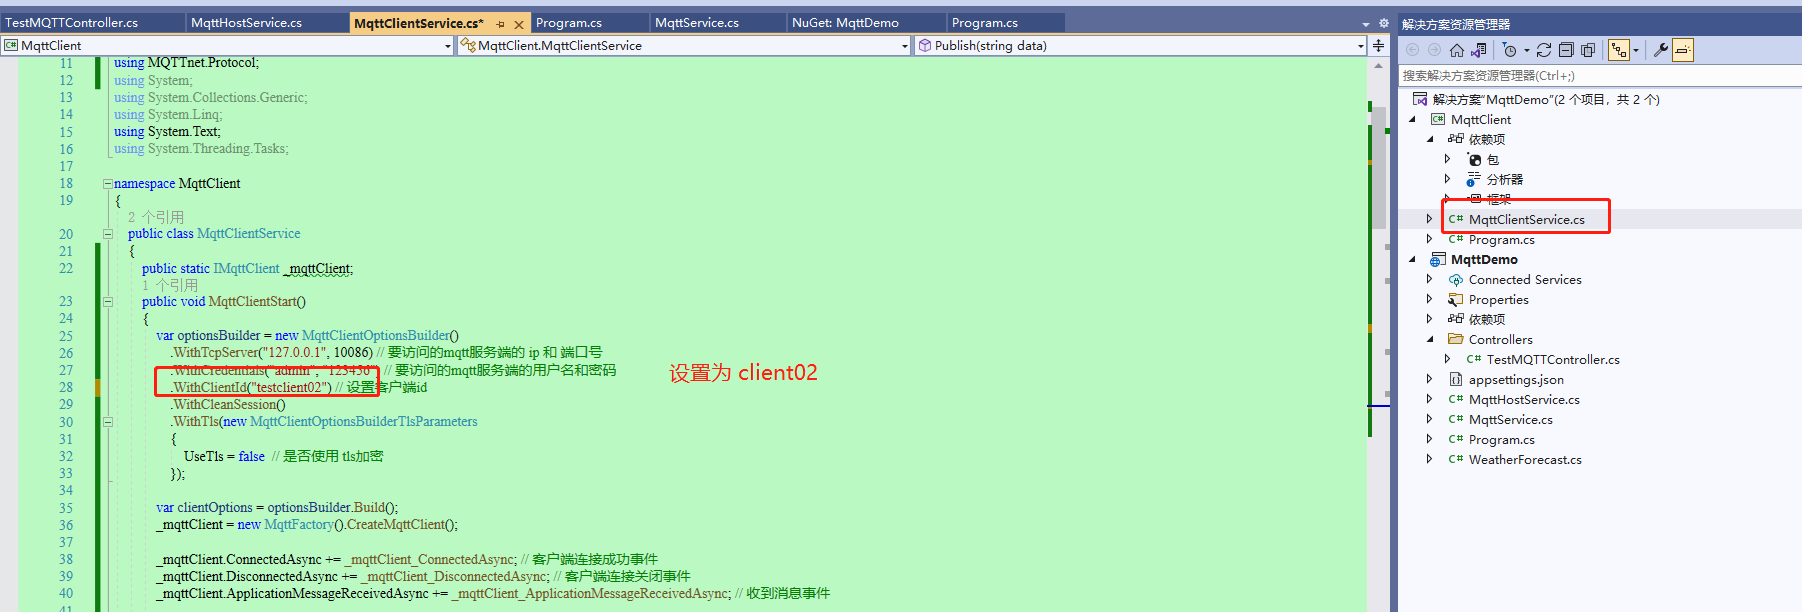Click Connected Services cloud icon
The height and width of the screenshot is (612, 1802).
tap(1456, 279)
